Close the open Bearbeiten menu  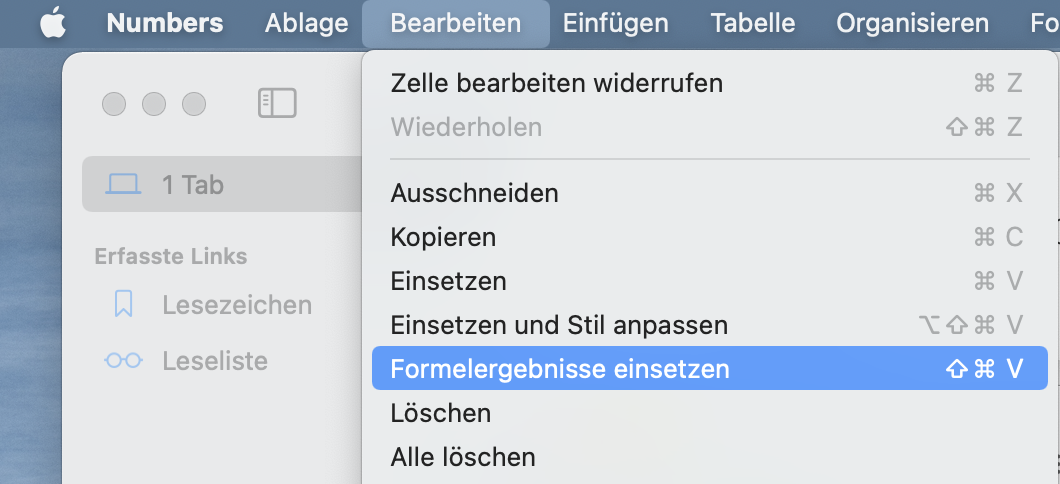(x=455, y=23)
